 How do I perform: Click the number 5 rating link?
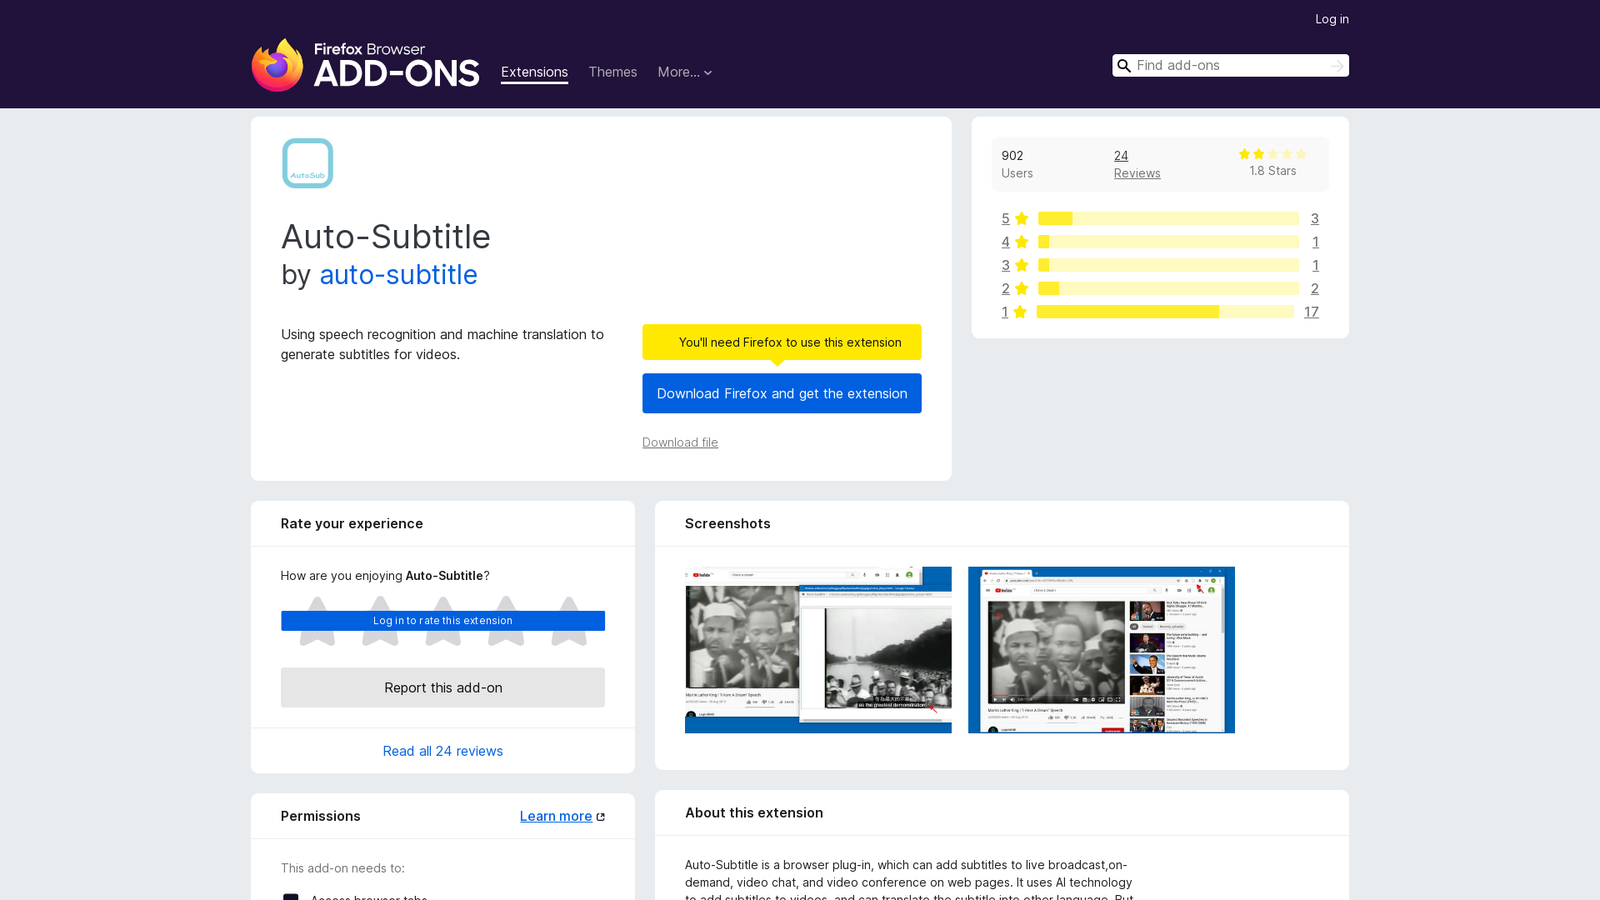coord(1005,219)
